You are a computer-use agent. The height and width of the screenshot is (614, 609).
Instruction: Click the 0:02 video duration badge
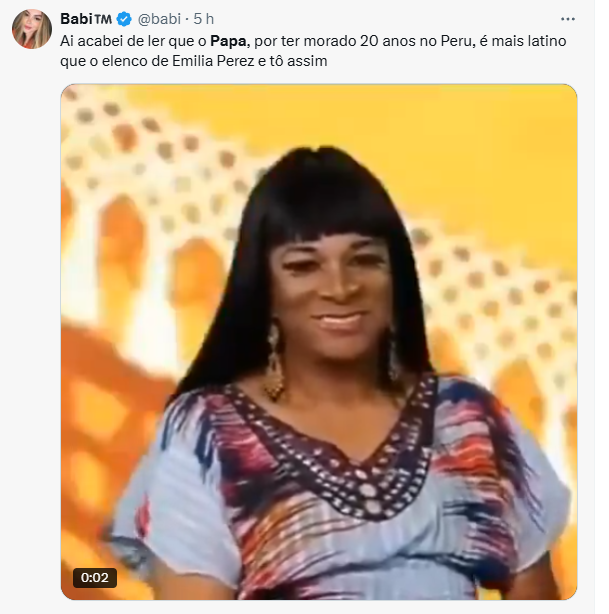click(x=95, y=578)
